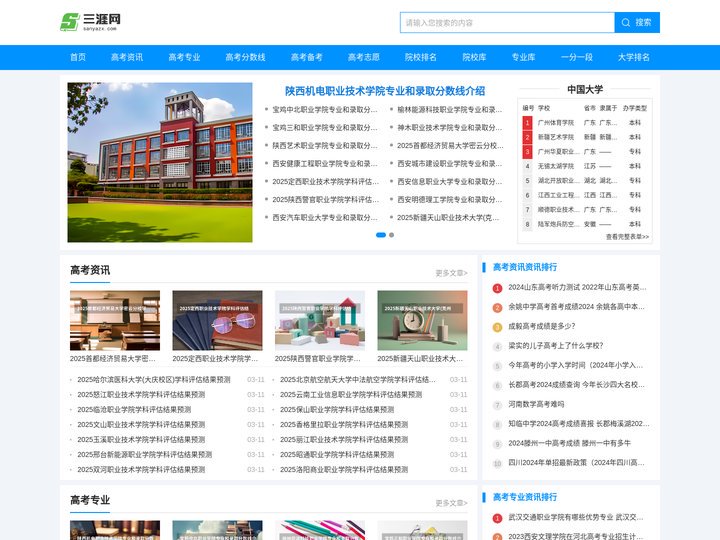Viewport: 720px width, 540px height.
Task: Open 2025昭通职业学院学科评估结果预测
Action: (x=337, y=455)
